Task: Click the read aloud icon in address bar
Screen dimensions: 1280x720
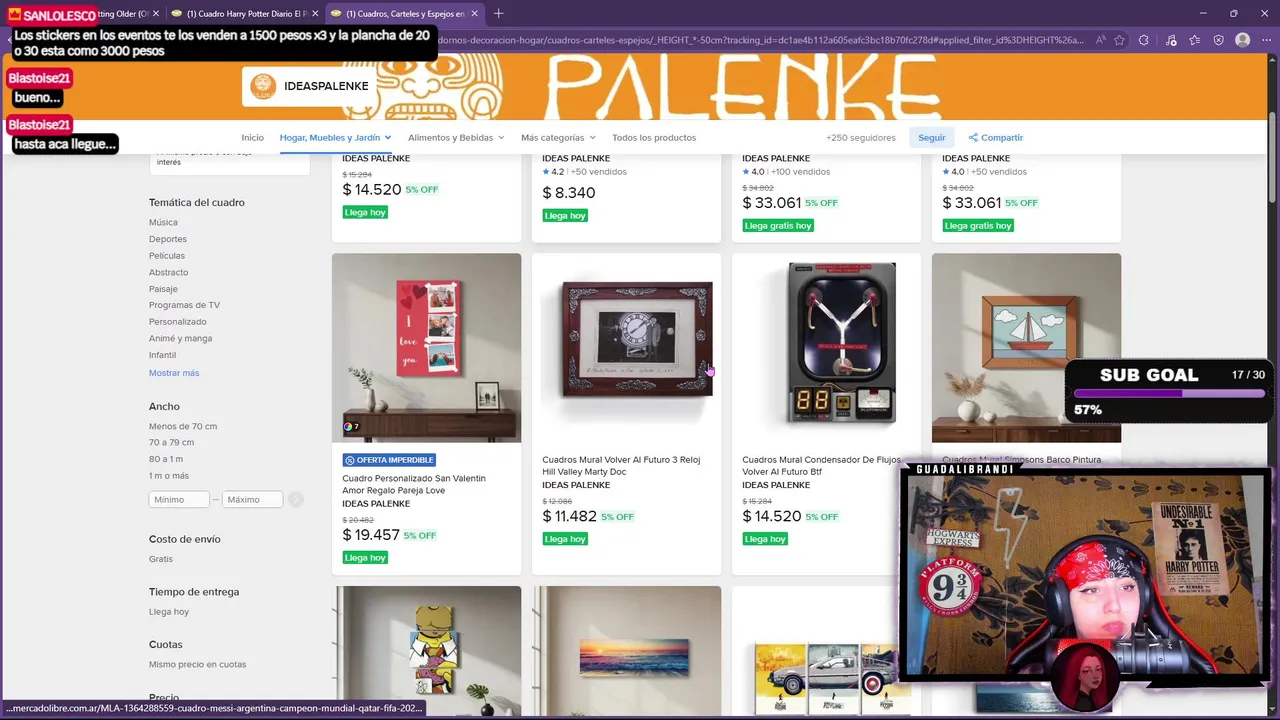Action: (1100, 40)
